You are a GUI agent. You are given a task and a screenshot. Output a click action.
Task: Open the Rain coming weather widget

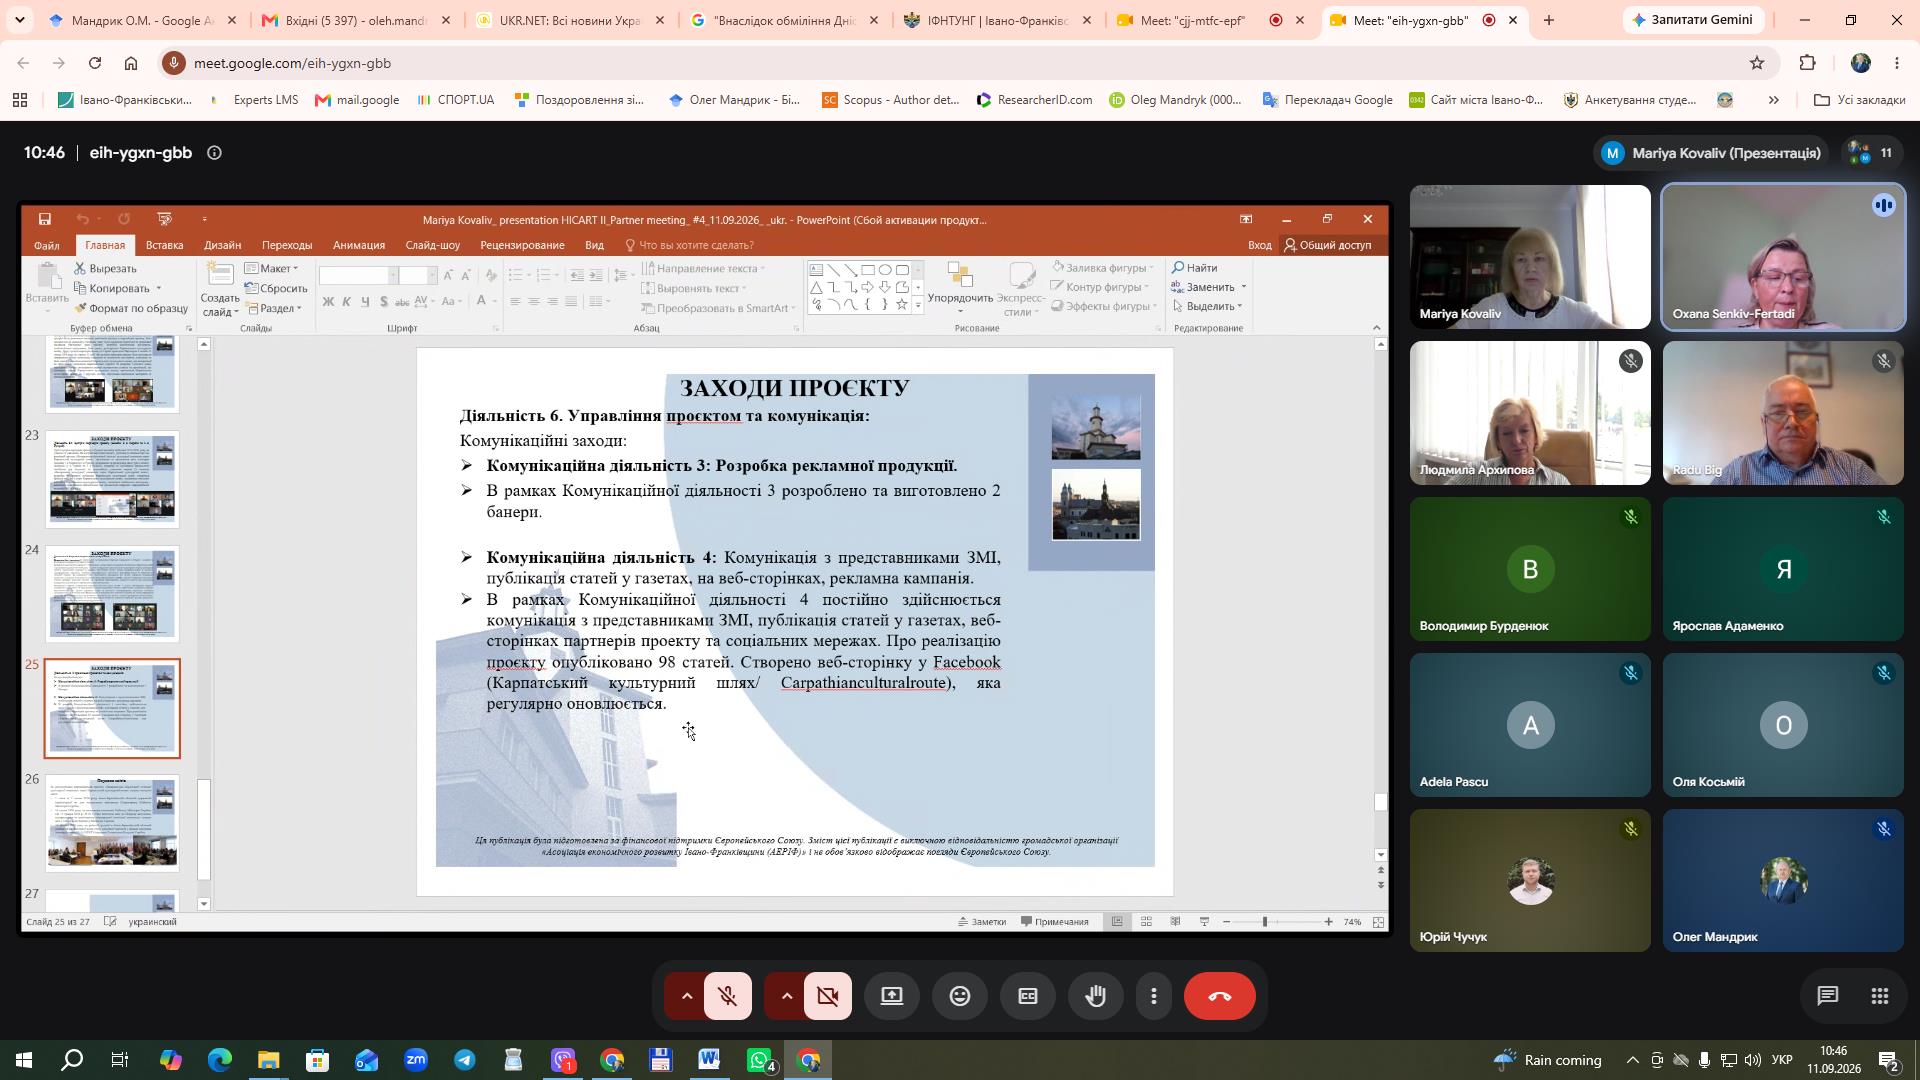pos(1548,1060)
